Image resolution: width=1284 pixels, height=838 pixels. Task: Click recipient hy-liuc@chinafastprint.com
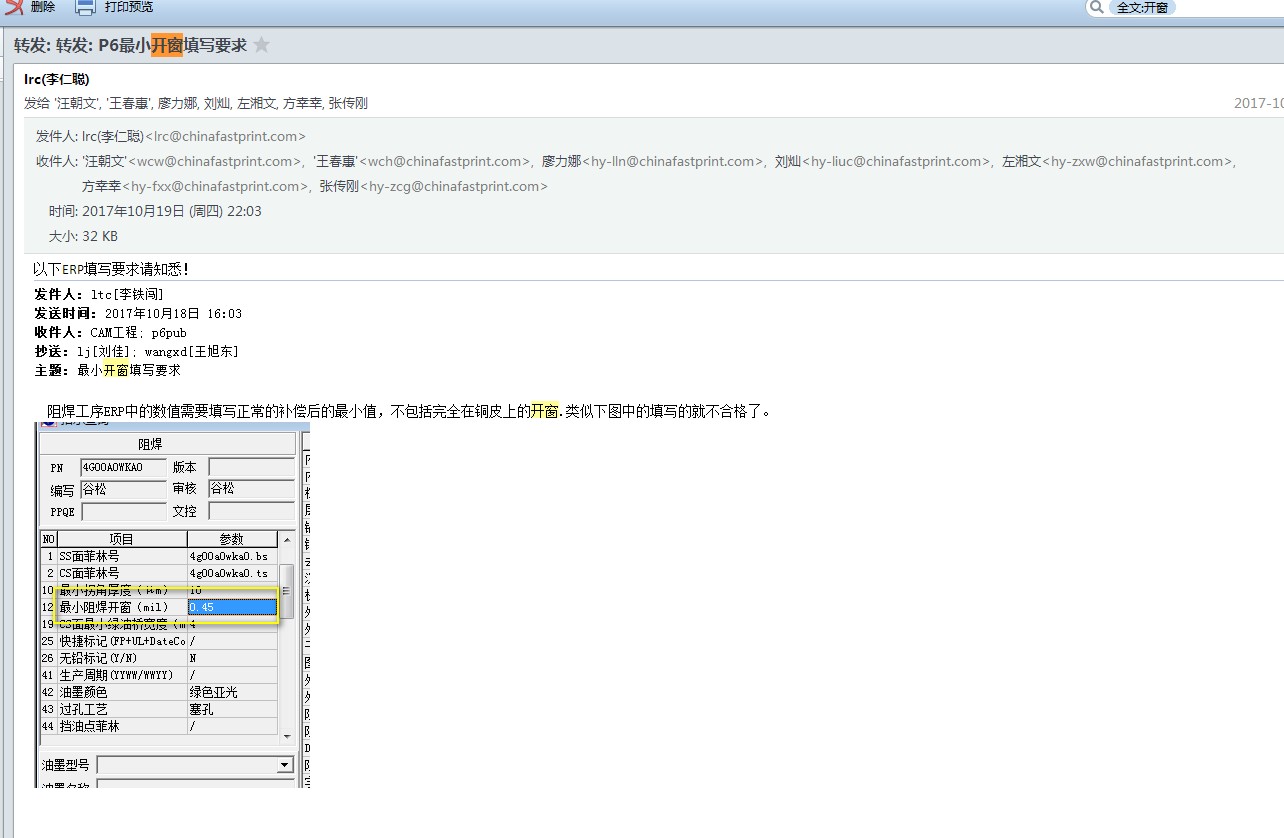point(897,161)
